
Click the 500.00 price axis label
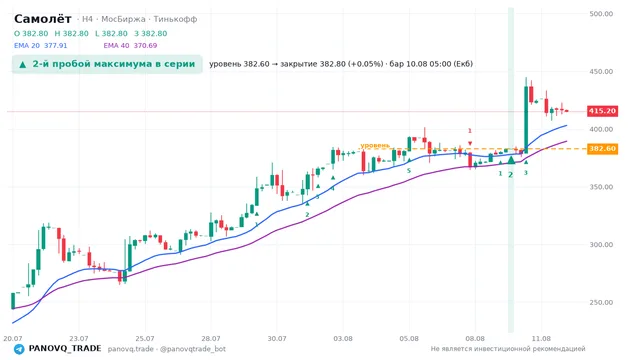click(x=601, y=13)
